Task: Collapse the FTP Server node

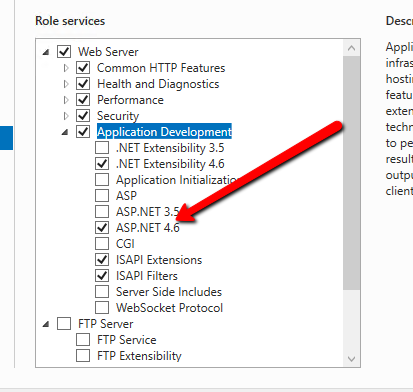Action: [46, 324]
